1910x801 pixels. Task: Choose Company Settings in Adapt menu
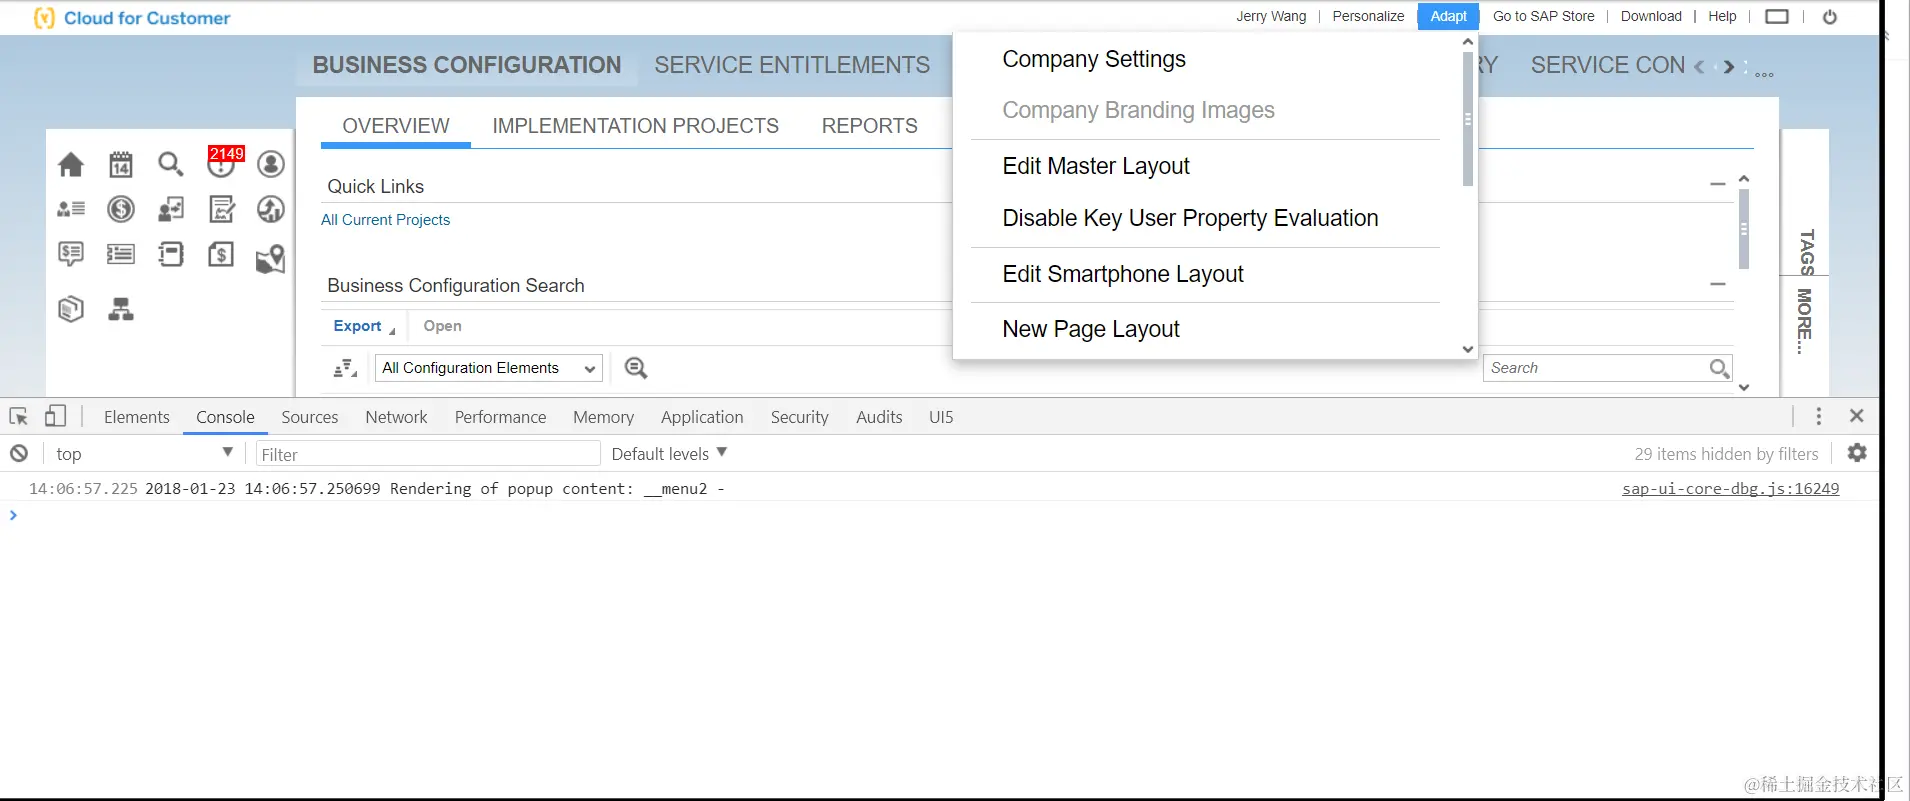pos(1094,59)
